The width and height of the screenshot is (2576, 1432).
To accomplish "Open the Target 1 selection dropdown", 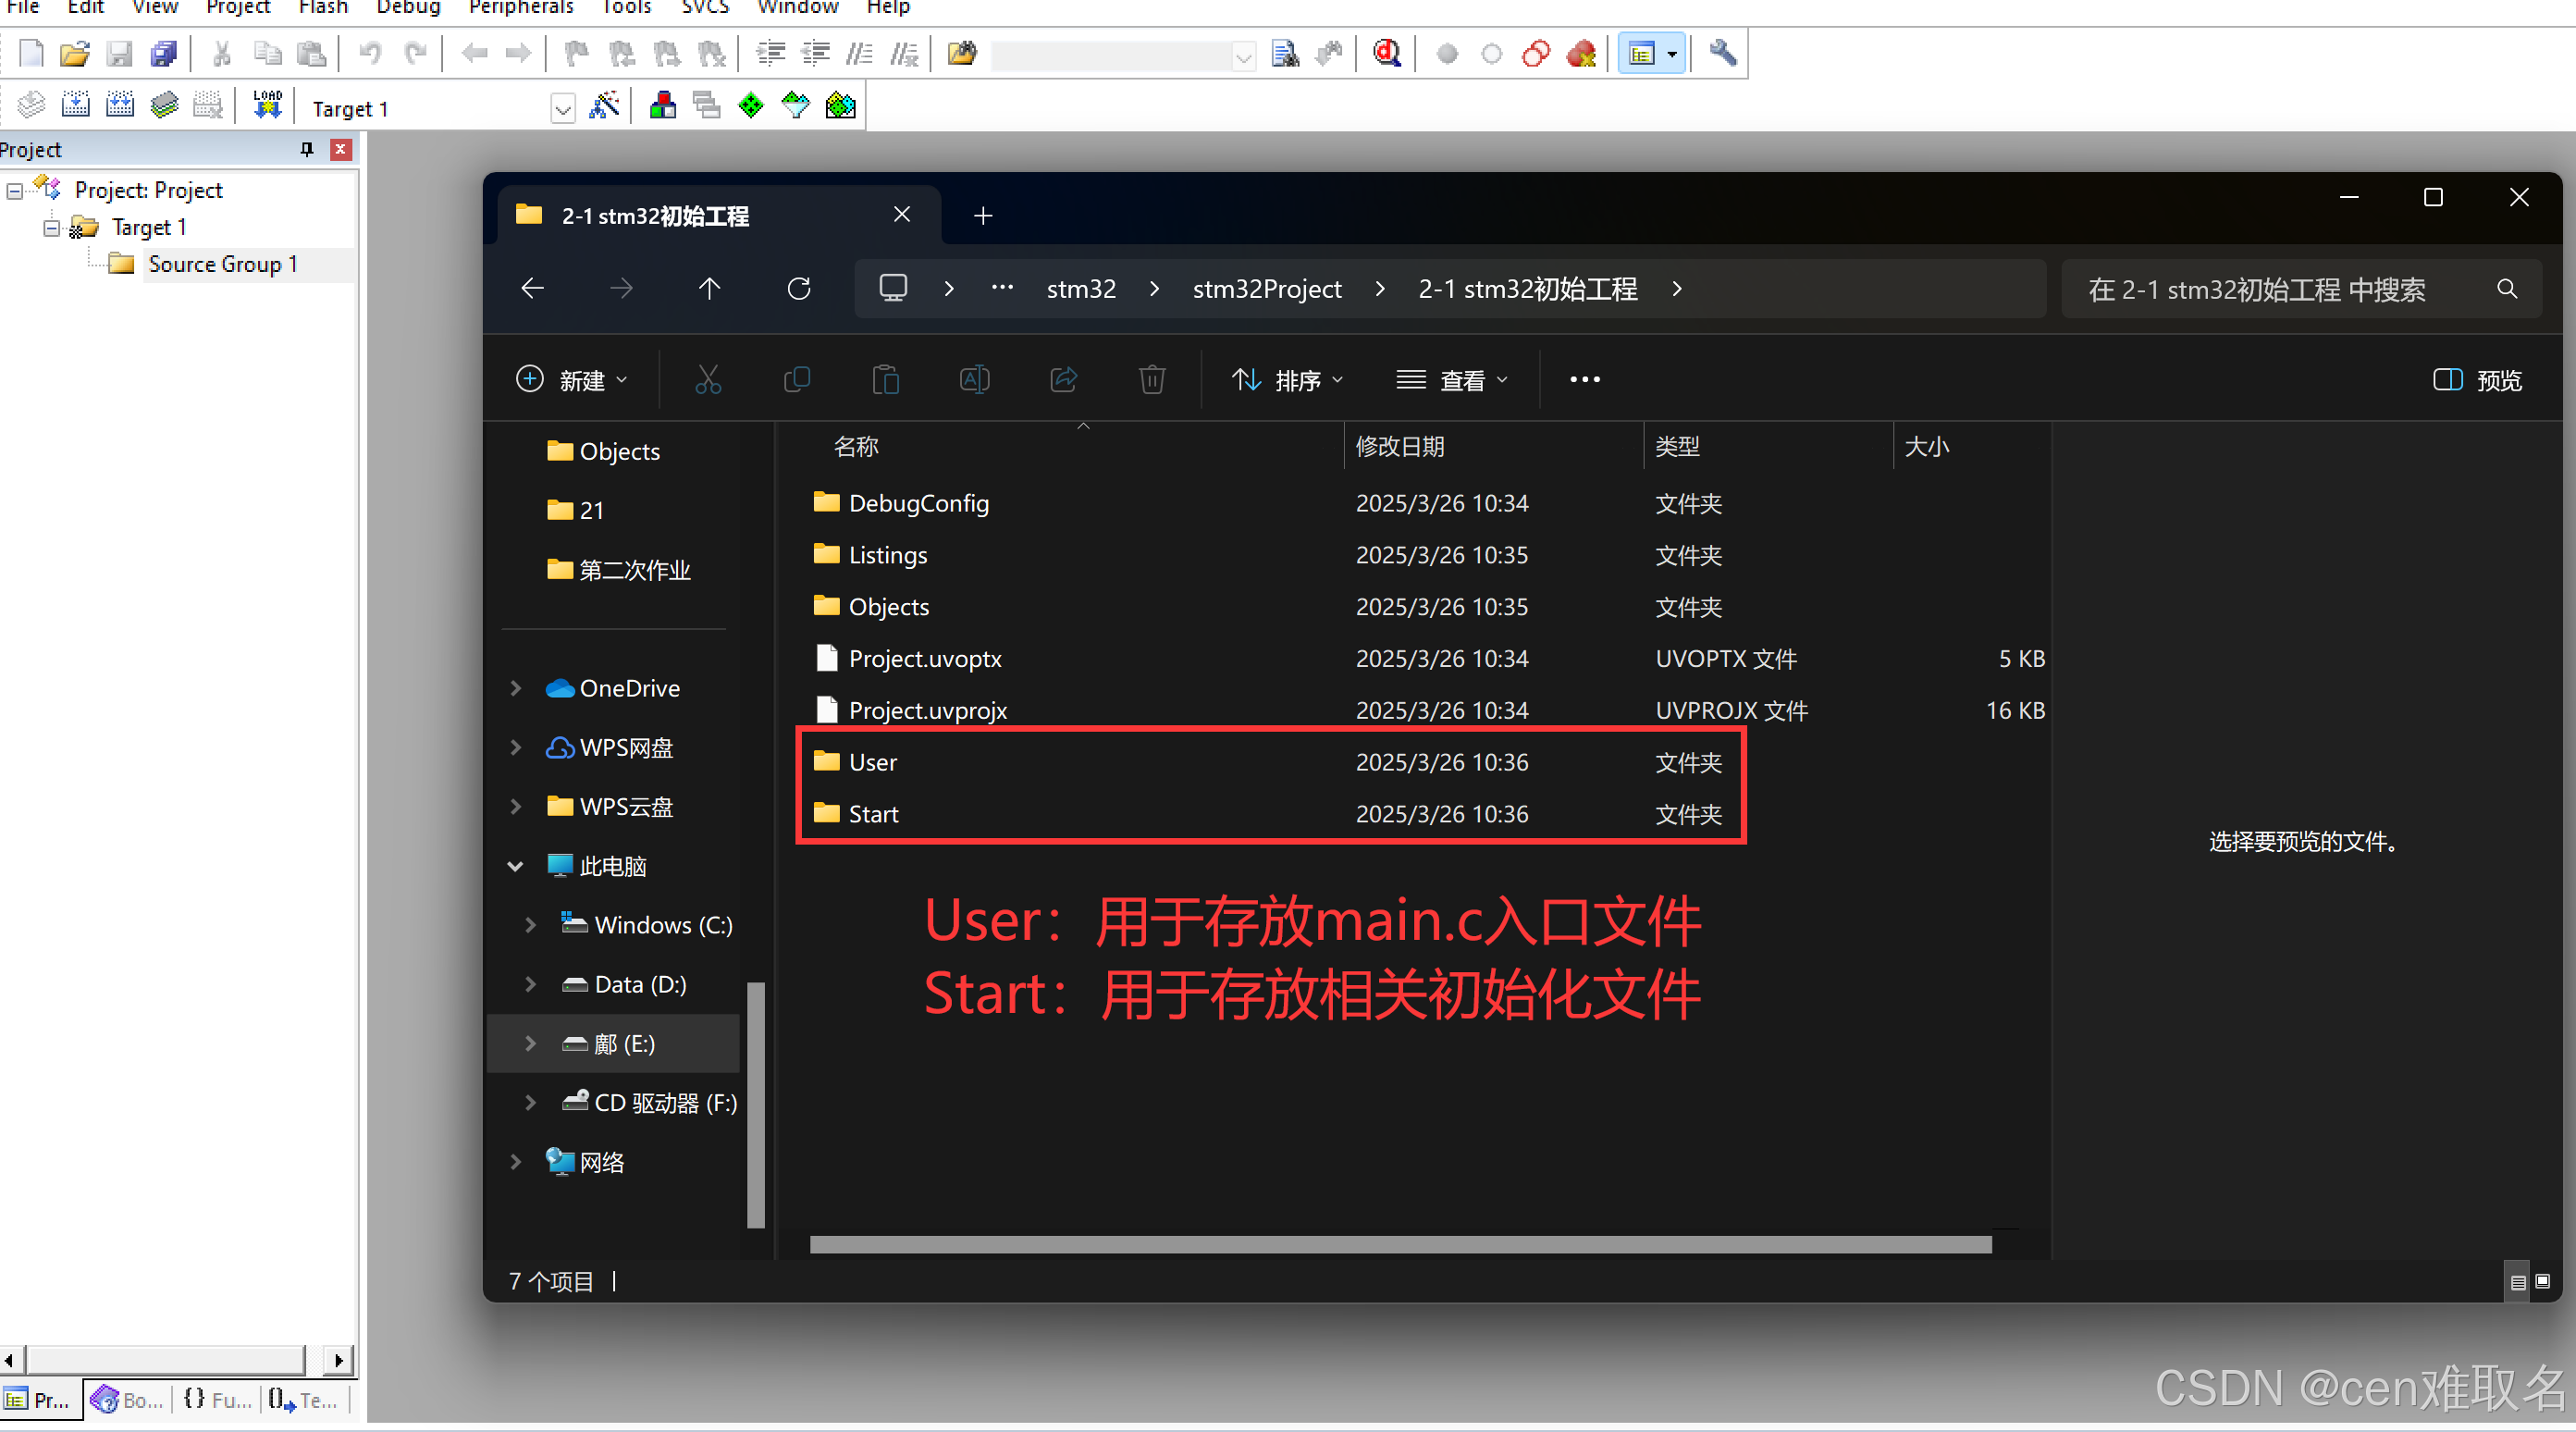I will click(563, 108).
